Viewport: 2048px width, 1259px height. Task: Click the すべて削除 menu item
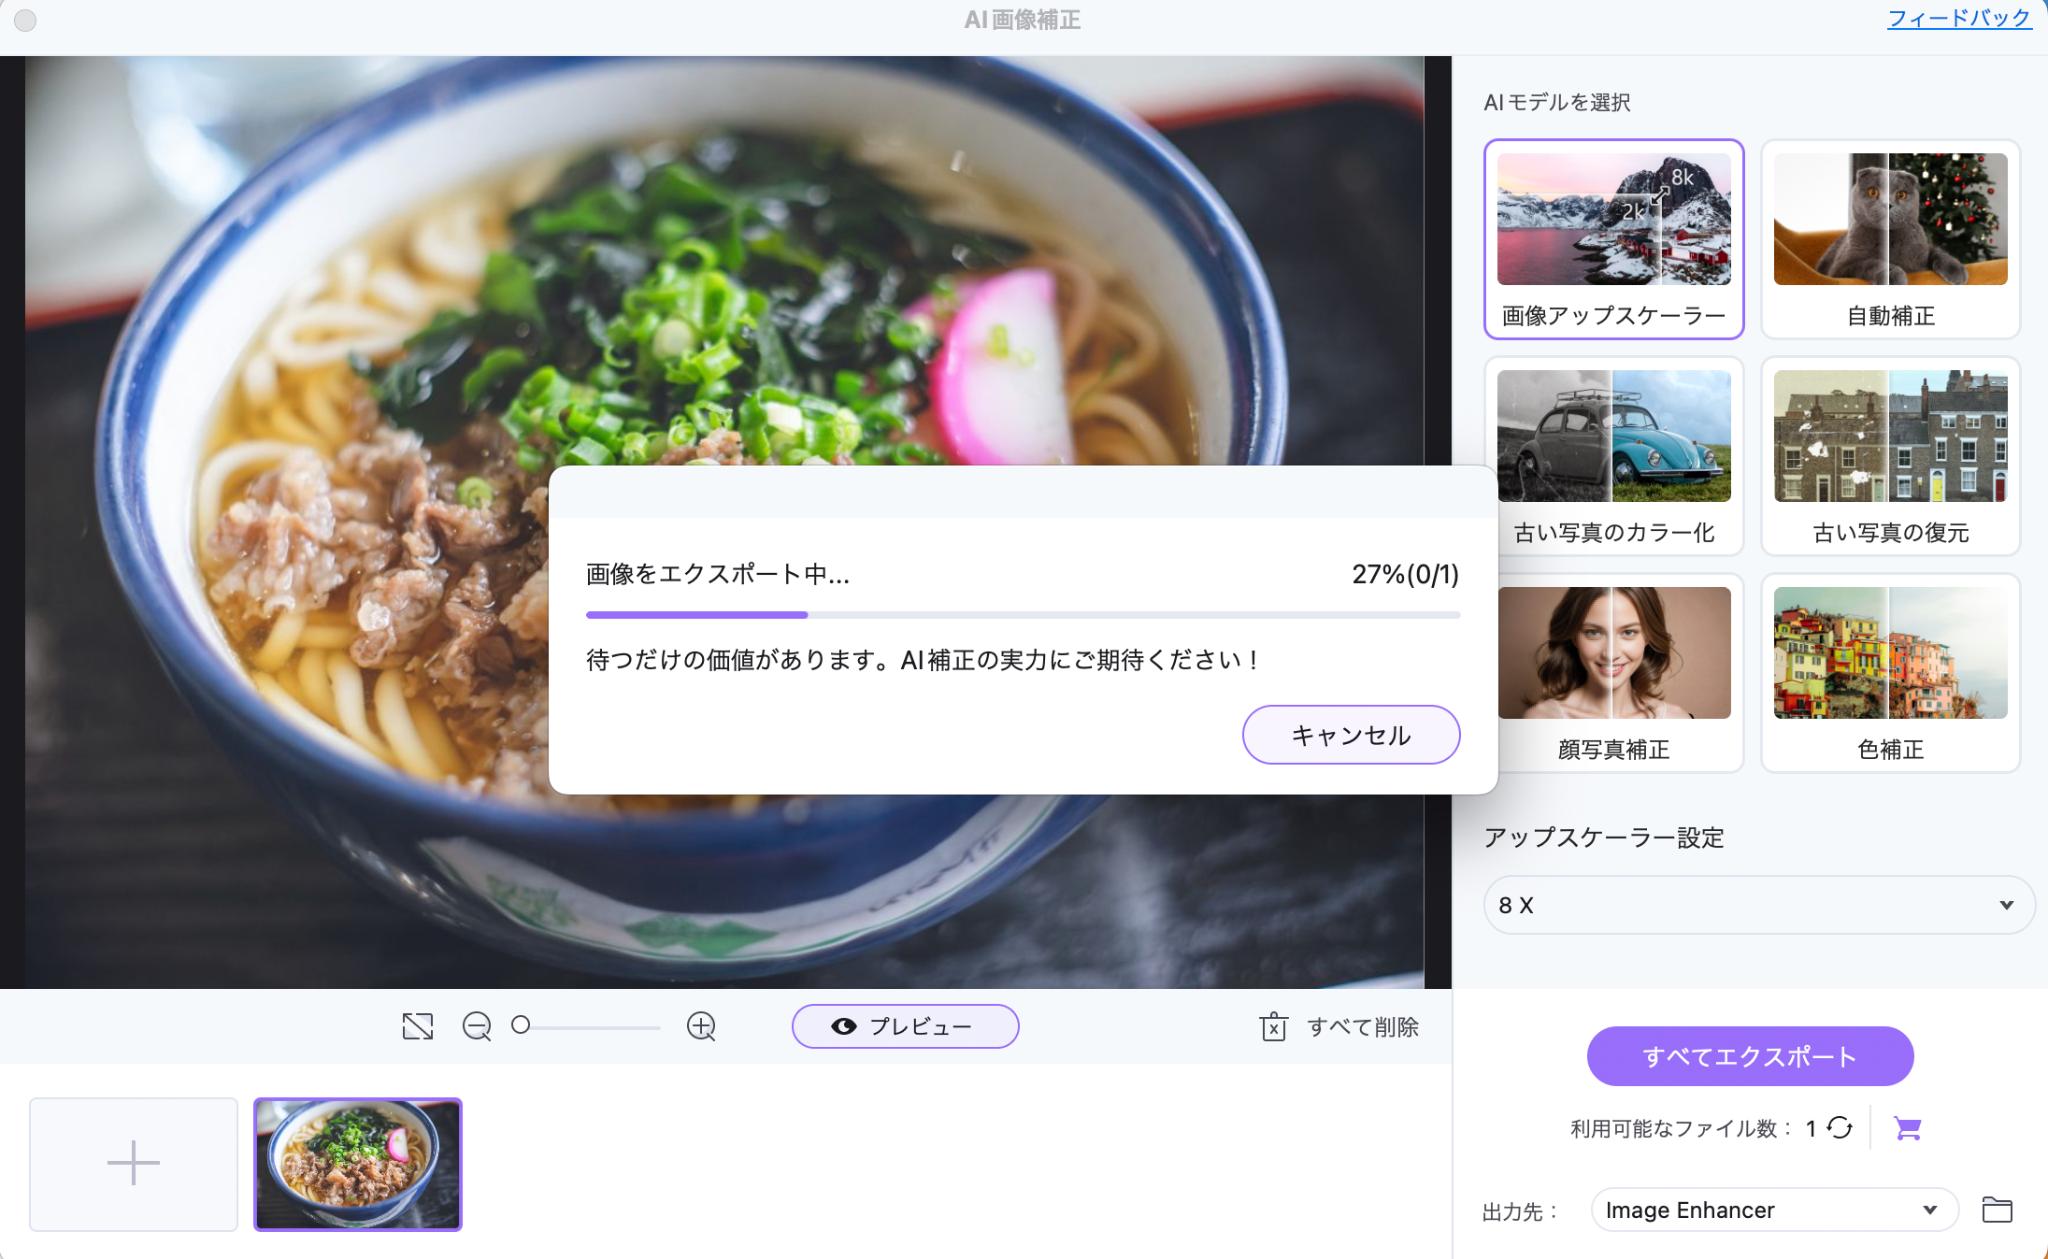(x=1340, y=1027)
